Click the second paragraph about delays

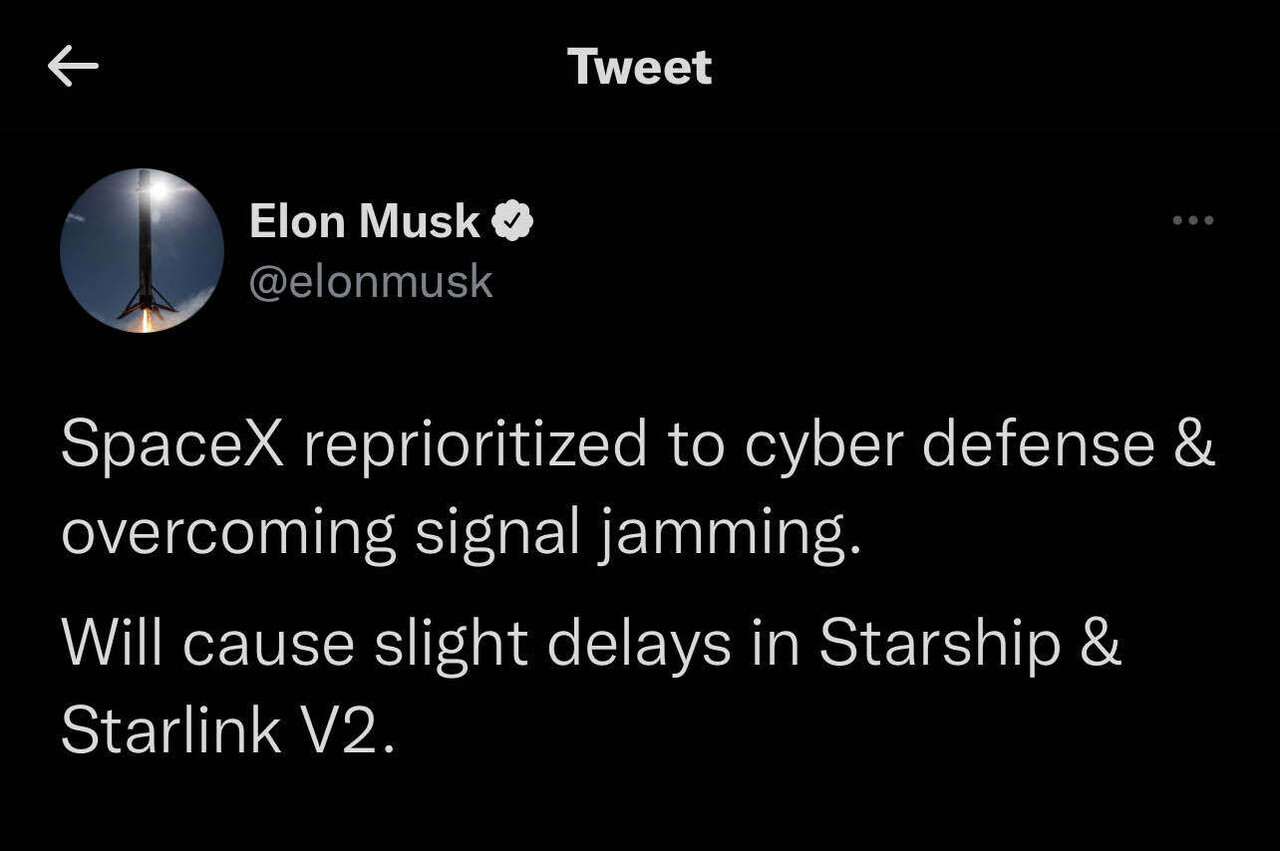[590, 685]
